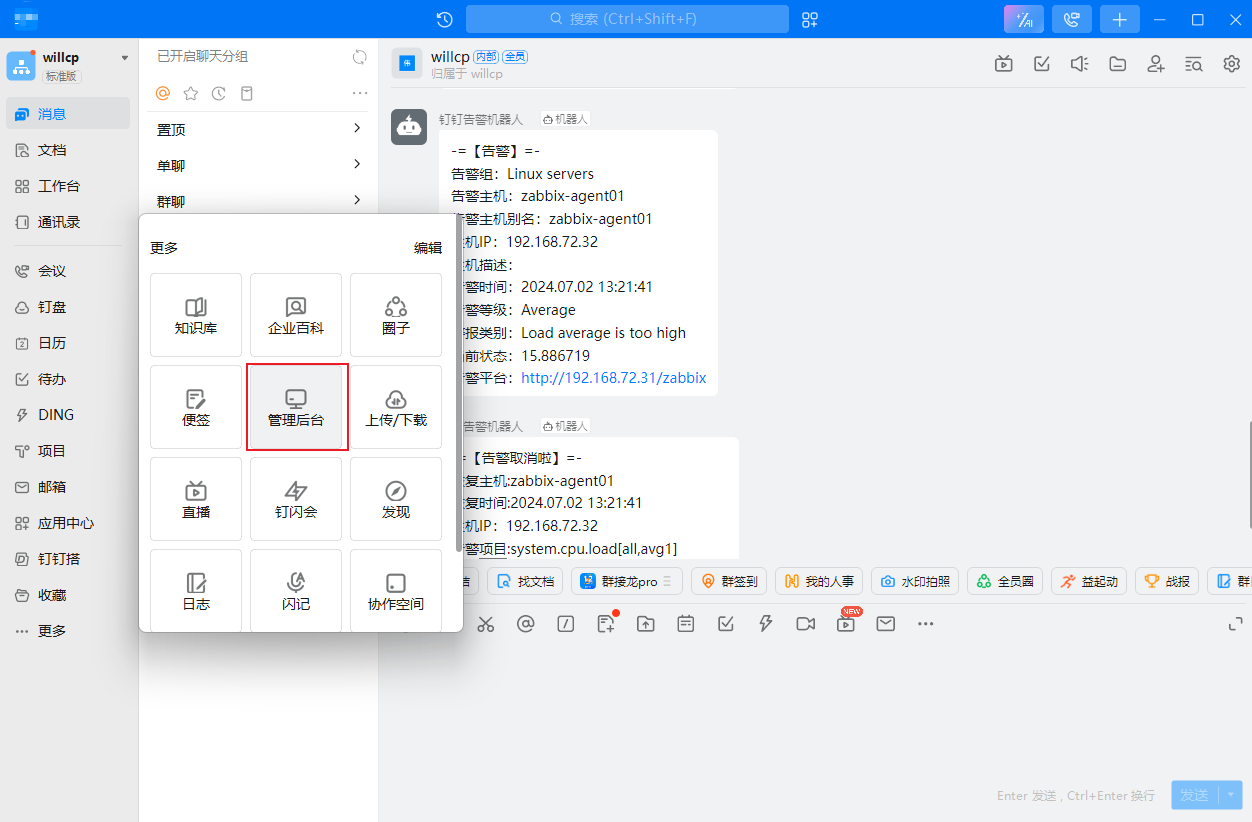Open the 直播 live tile

click(x=196, y=499)
